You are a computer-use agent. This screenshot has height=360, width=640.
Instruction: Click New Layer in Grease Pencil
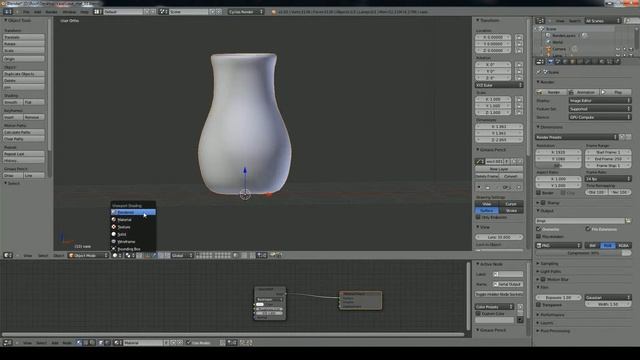(499, 169)
